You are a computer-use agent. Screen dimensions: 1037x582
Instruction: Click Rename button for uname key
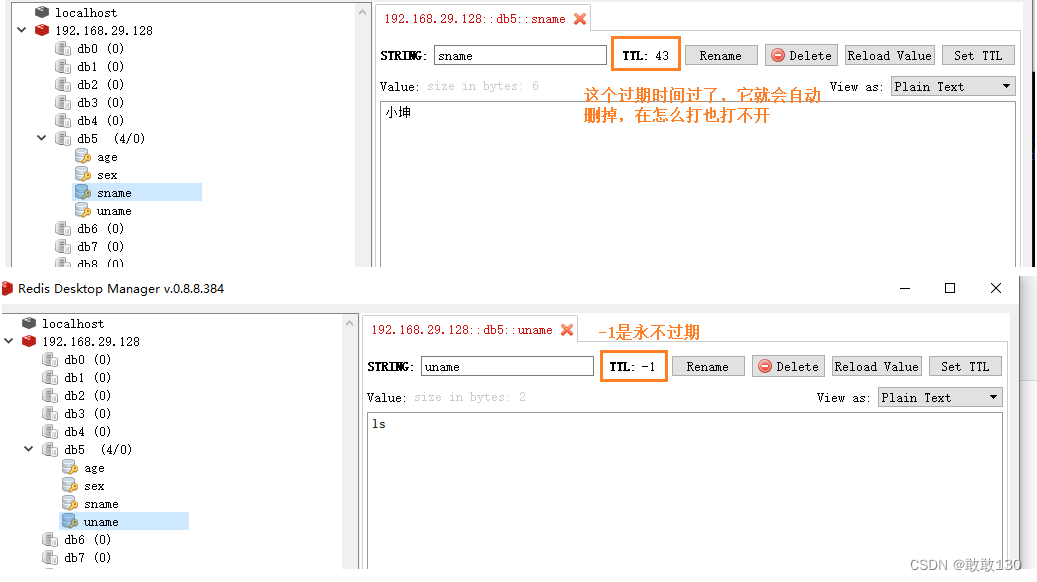(x=708, y=366)
